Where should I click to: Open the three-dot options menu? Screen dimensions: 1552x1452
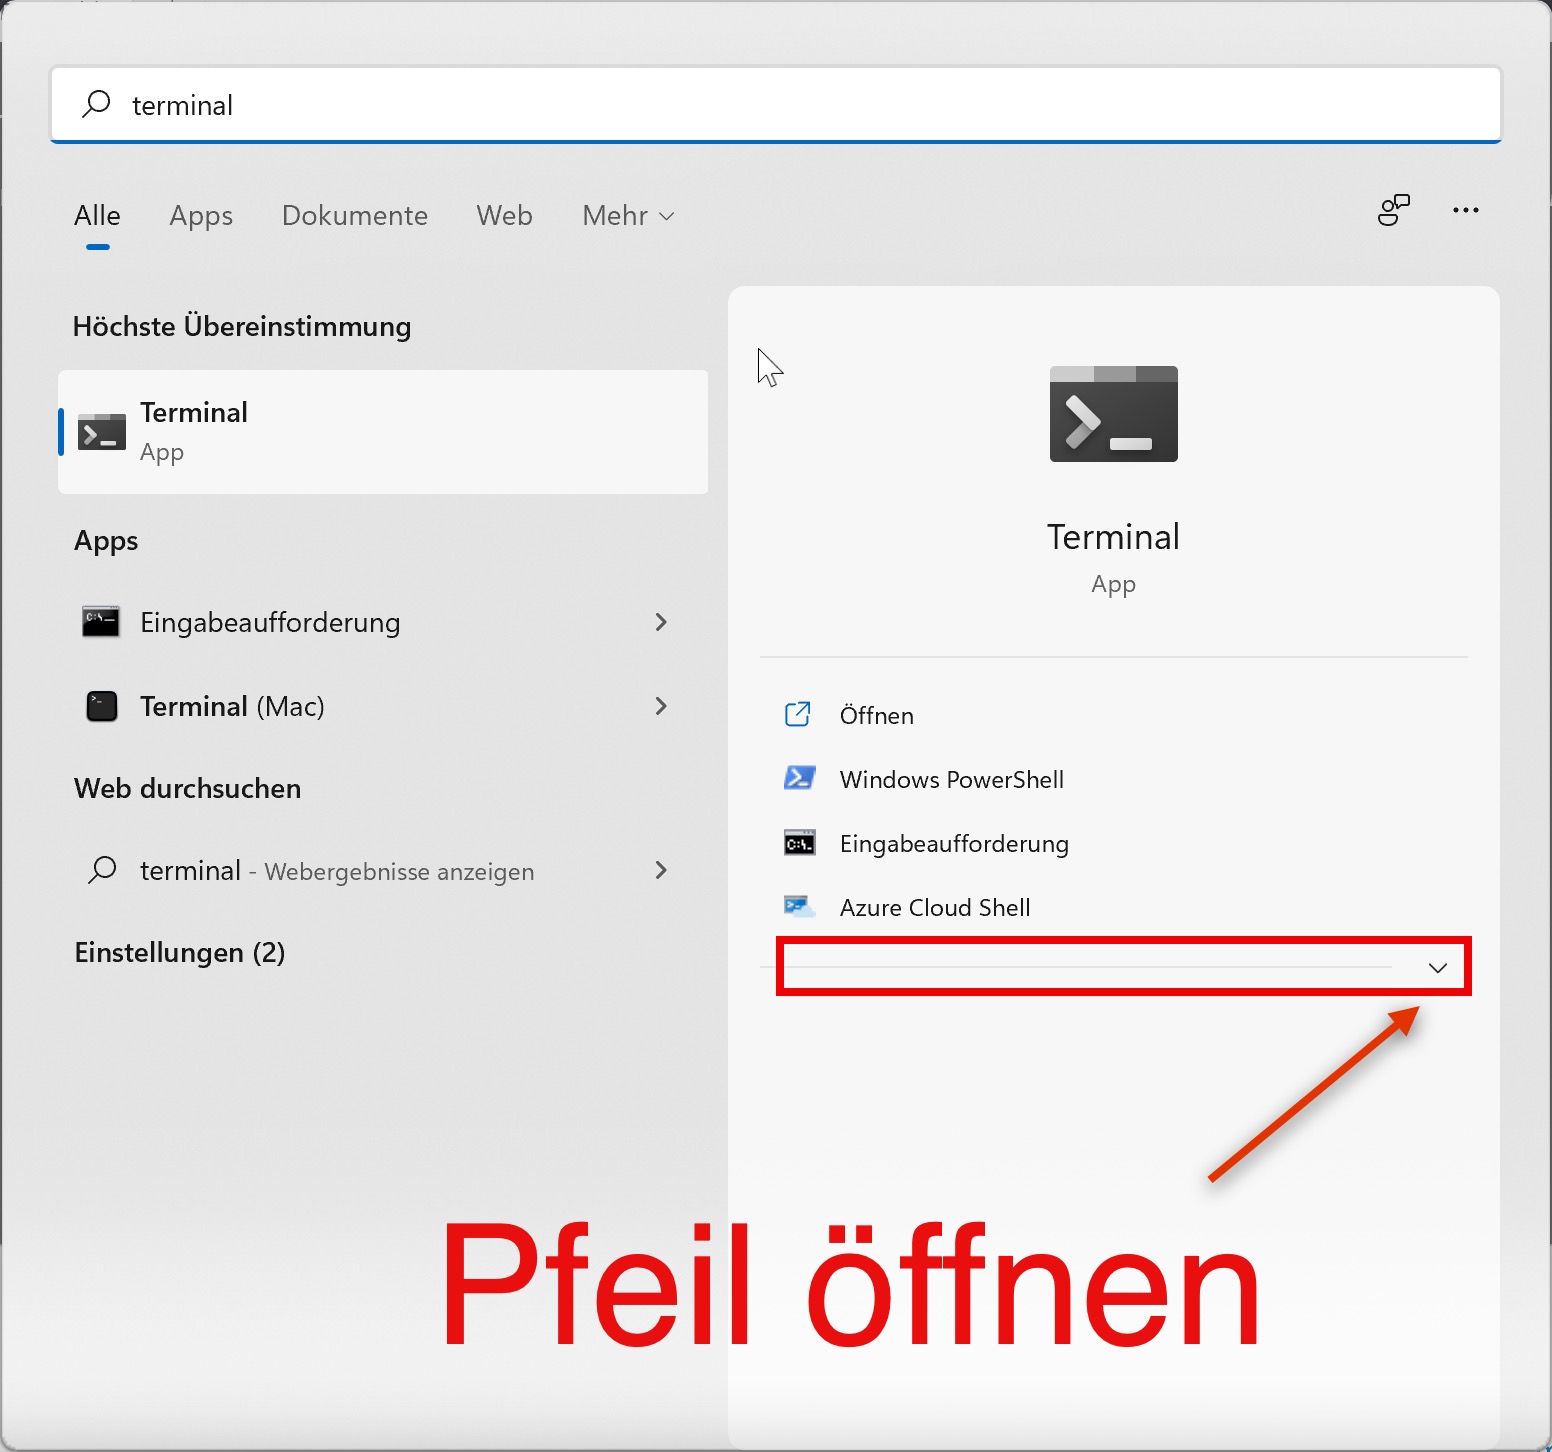click(x=1466, y=210)
